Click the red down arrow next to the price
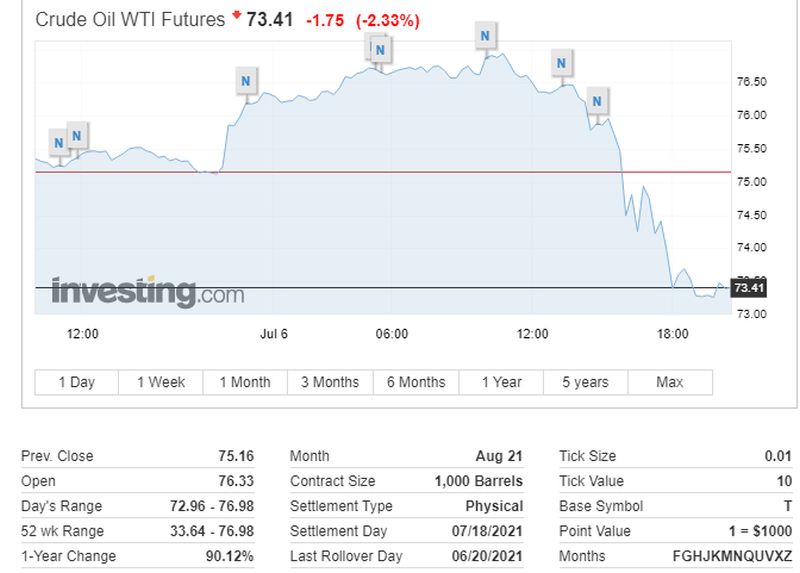The width and height of the screenshot is (800, 573). coord(236,15)
